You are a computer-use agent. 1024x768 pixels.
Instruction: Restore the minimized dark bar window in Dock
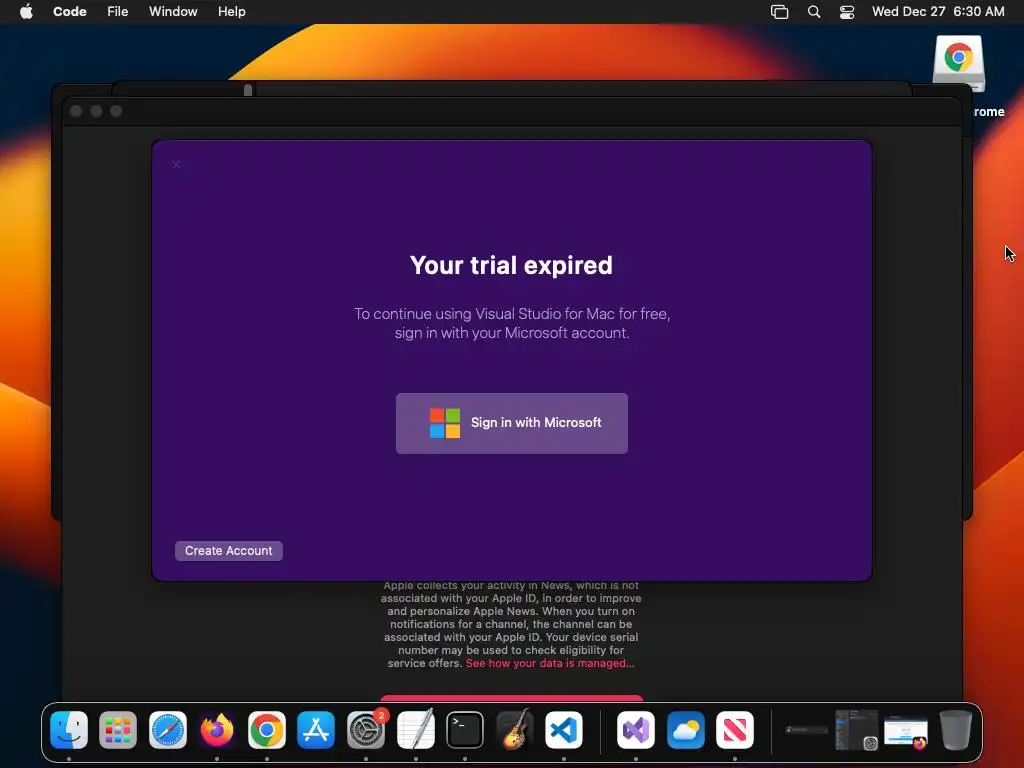coord(807,730)
